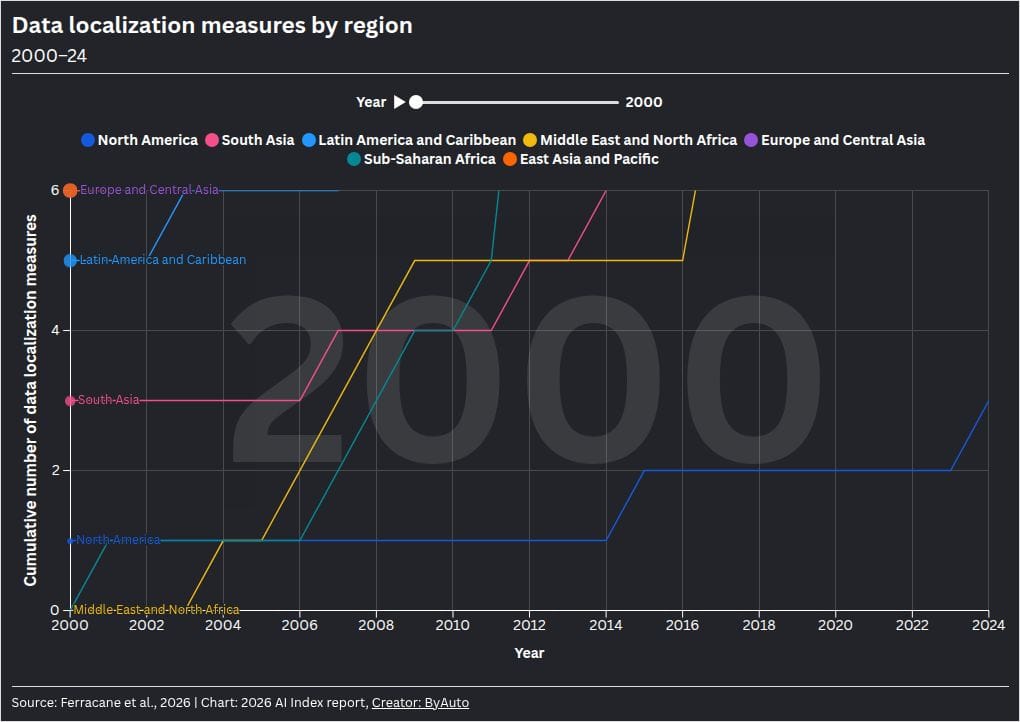This screenshot has height=722, width=1020.
Task: Click the 2024 tick on the x-axis
Action: pos(988,625)
